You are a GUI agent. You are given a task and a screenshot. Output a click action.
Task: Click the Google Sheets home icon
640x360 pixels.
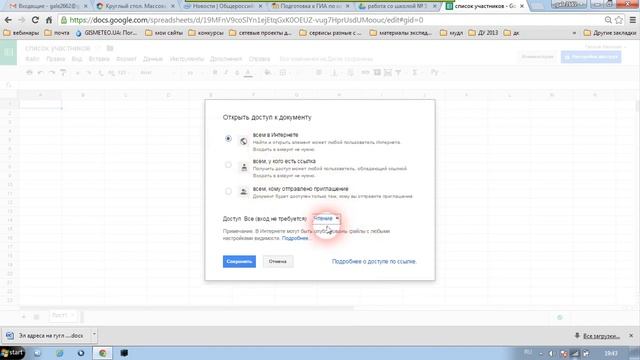pos(8,52)
